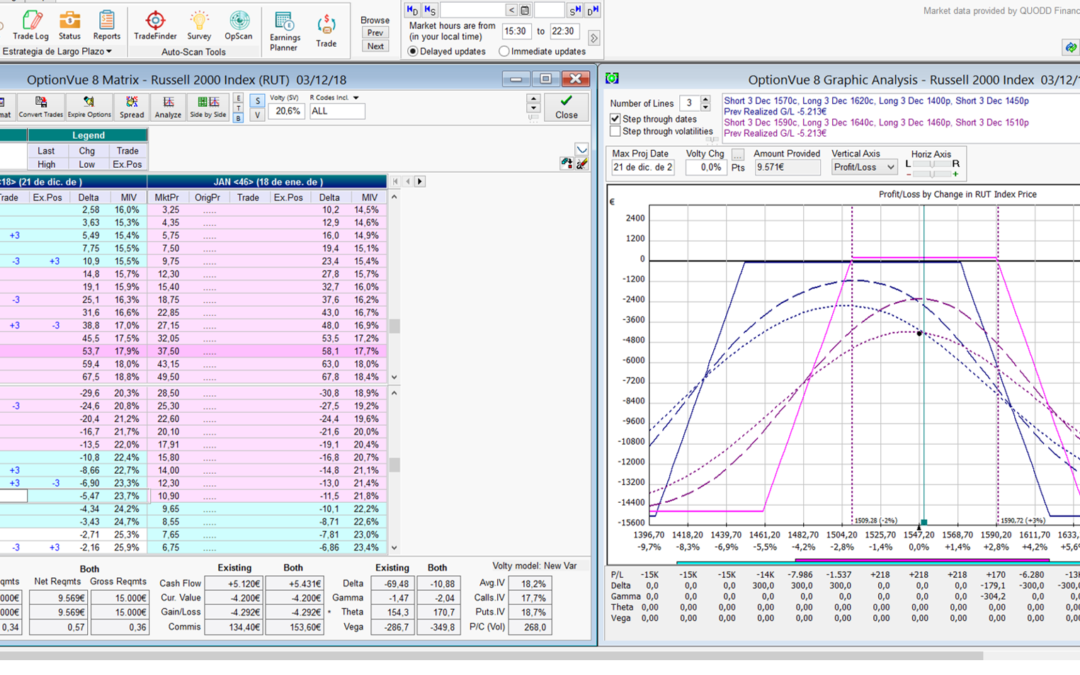The image size is (1080, 675).
Task: Click the previous-day step icon (D)
Action: pos(413,10)
